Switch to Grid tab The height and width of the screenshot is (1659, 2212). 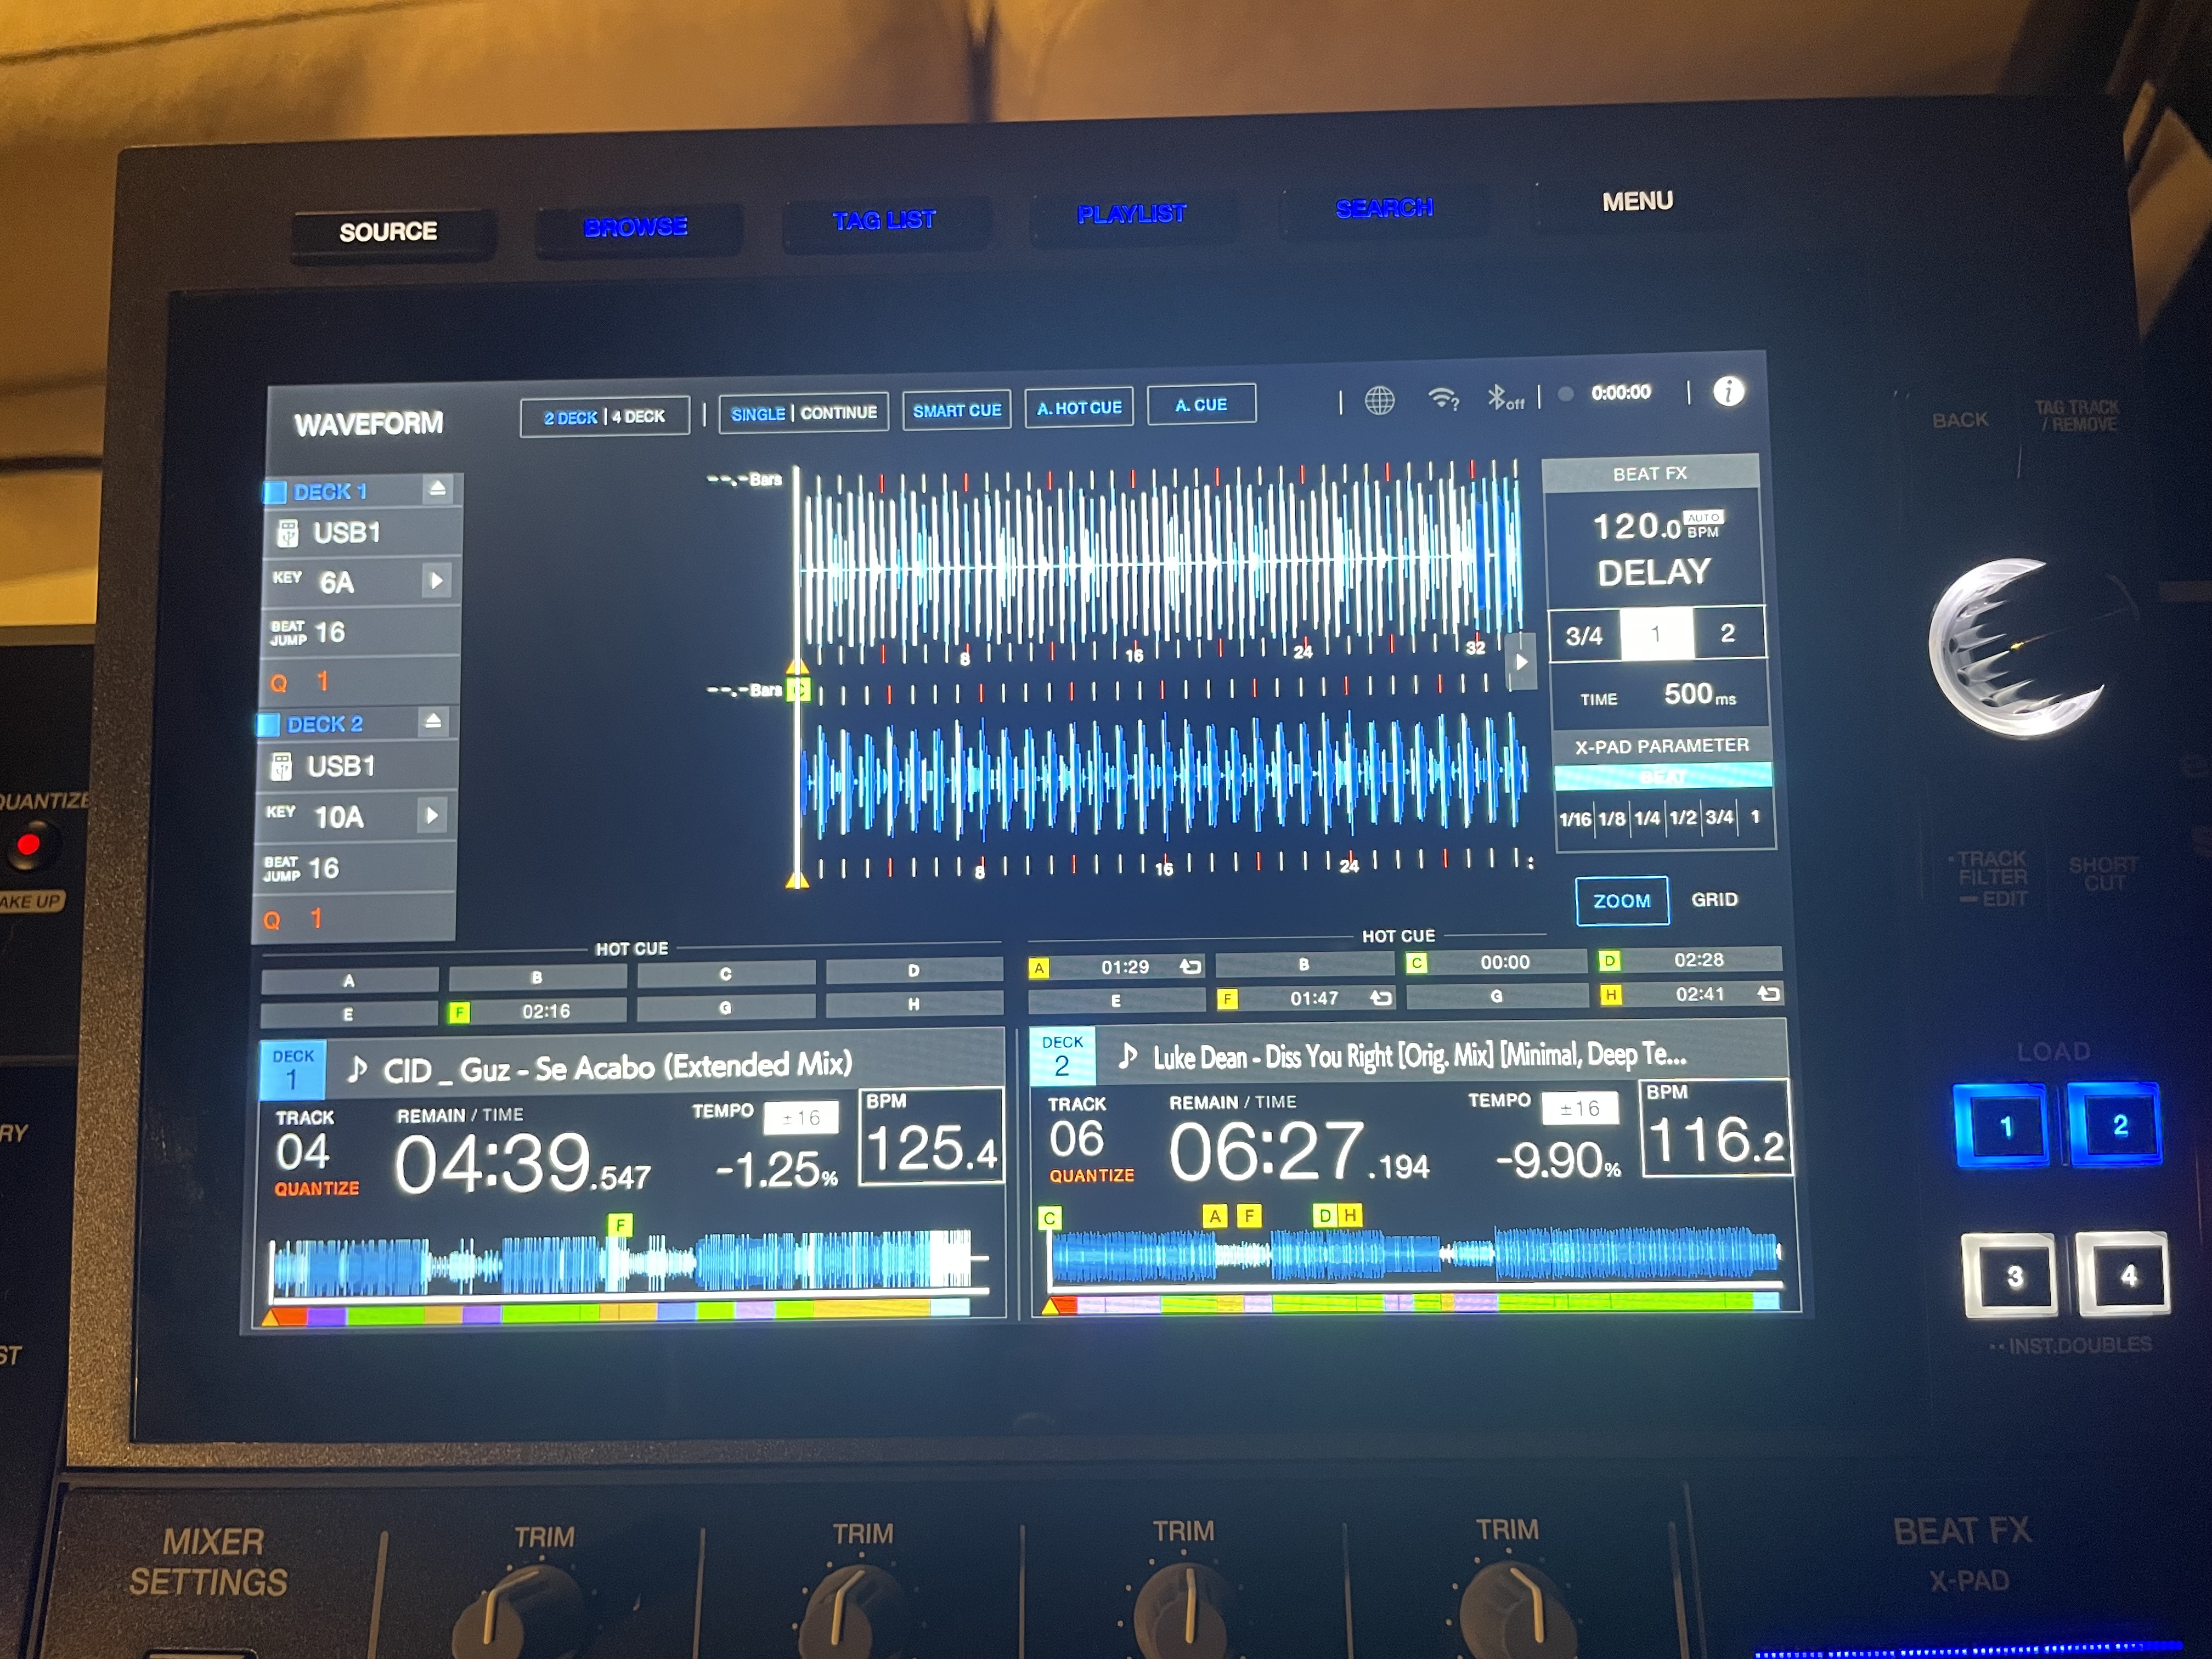(x=1714, y=899)
